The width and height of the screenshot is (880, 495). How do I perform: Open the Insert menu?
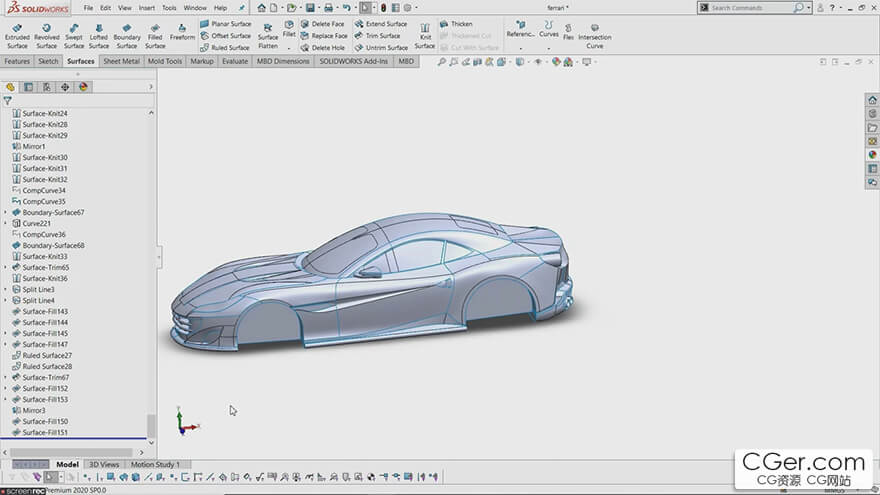click(146, 8)
